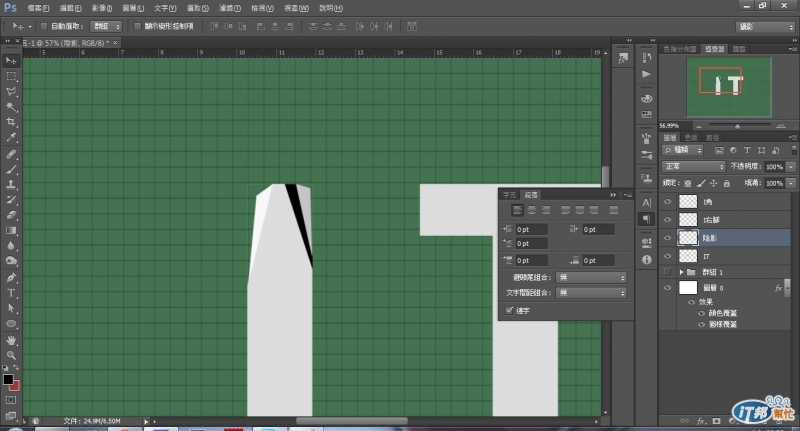Expand the 群組 1 layer group
Viewport: 800px width, 431px height.
click(x=681, y=272)
